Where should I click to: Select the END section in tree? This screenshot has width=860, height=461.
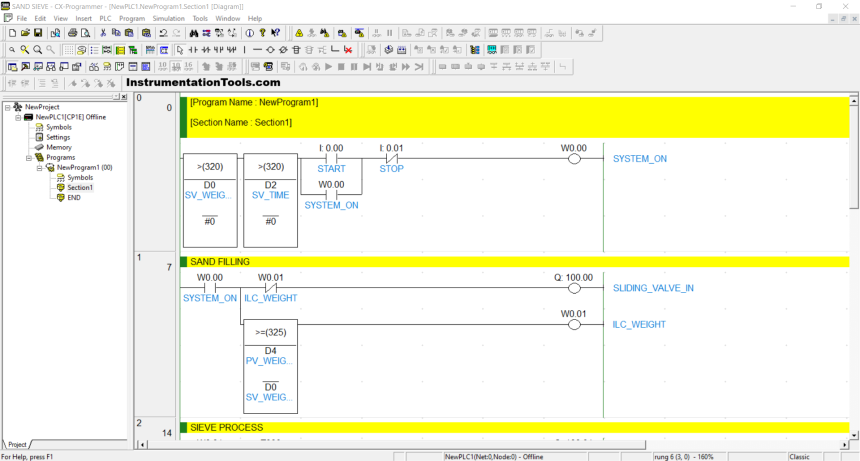pyautogui.click(x=73, y=197)
